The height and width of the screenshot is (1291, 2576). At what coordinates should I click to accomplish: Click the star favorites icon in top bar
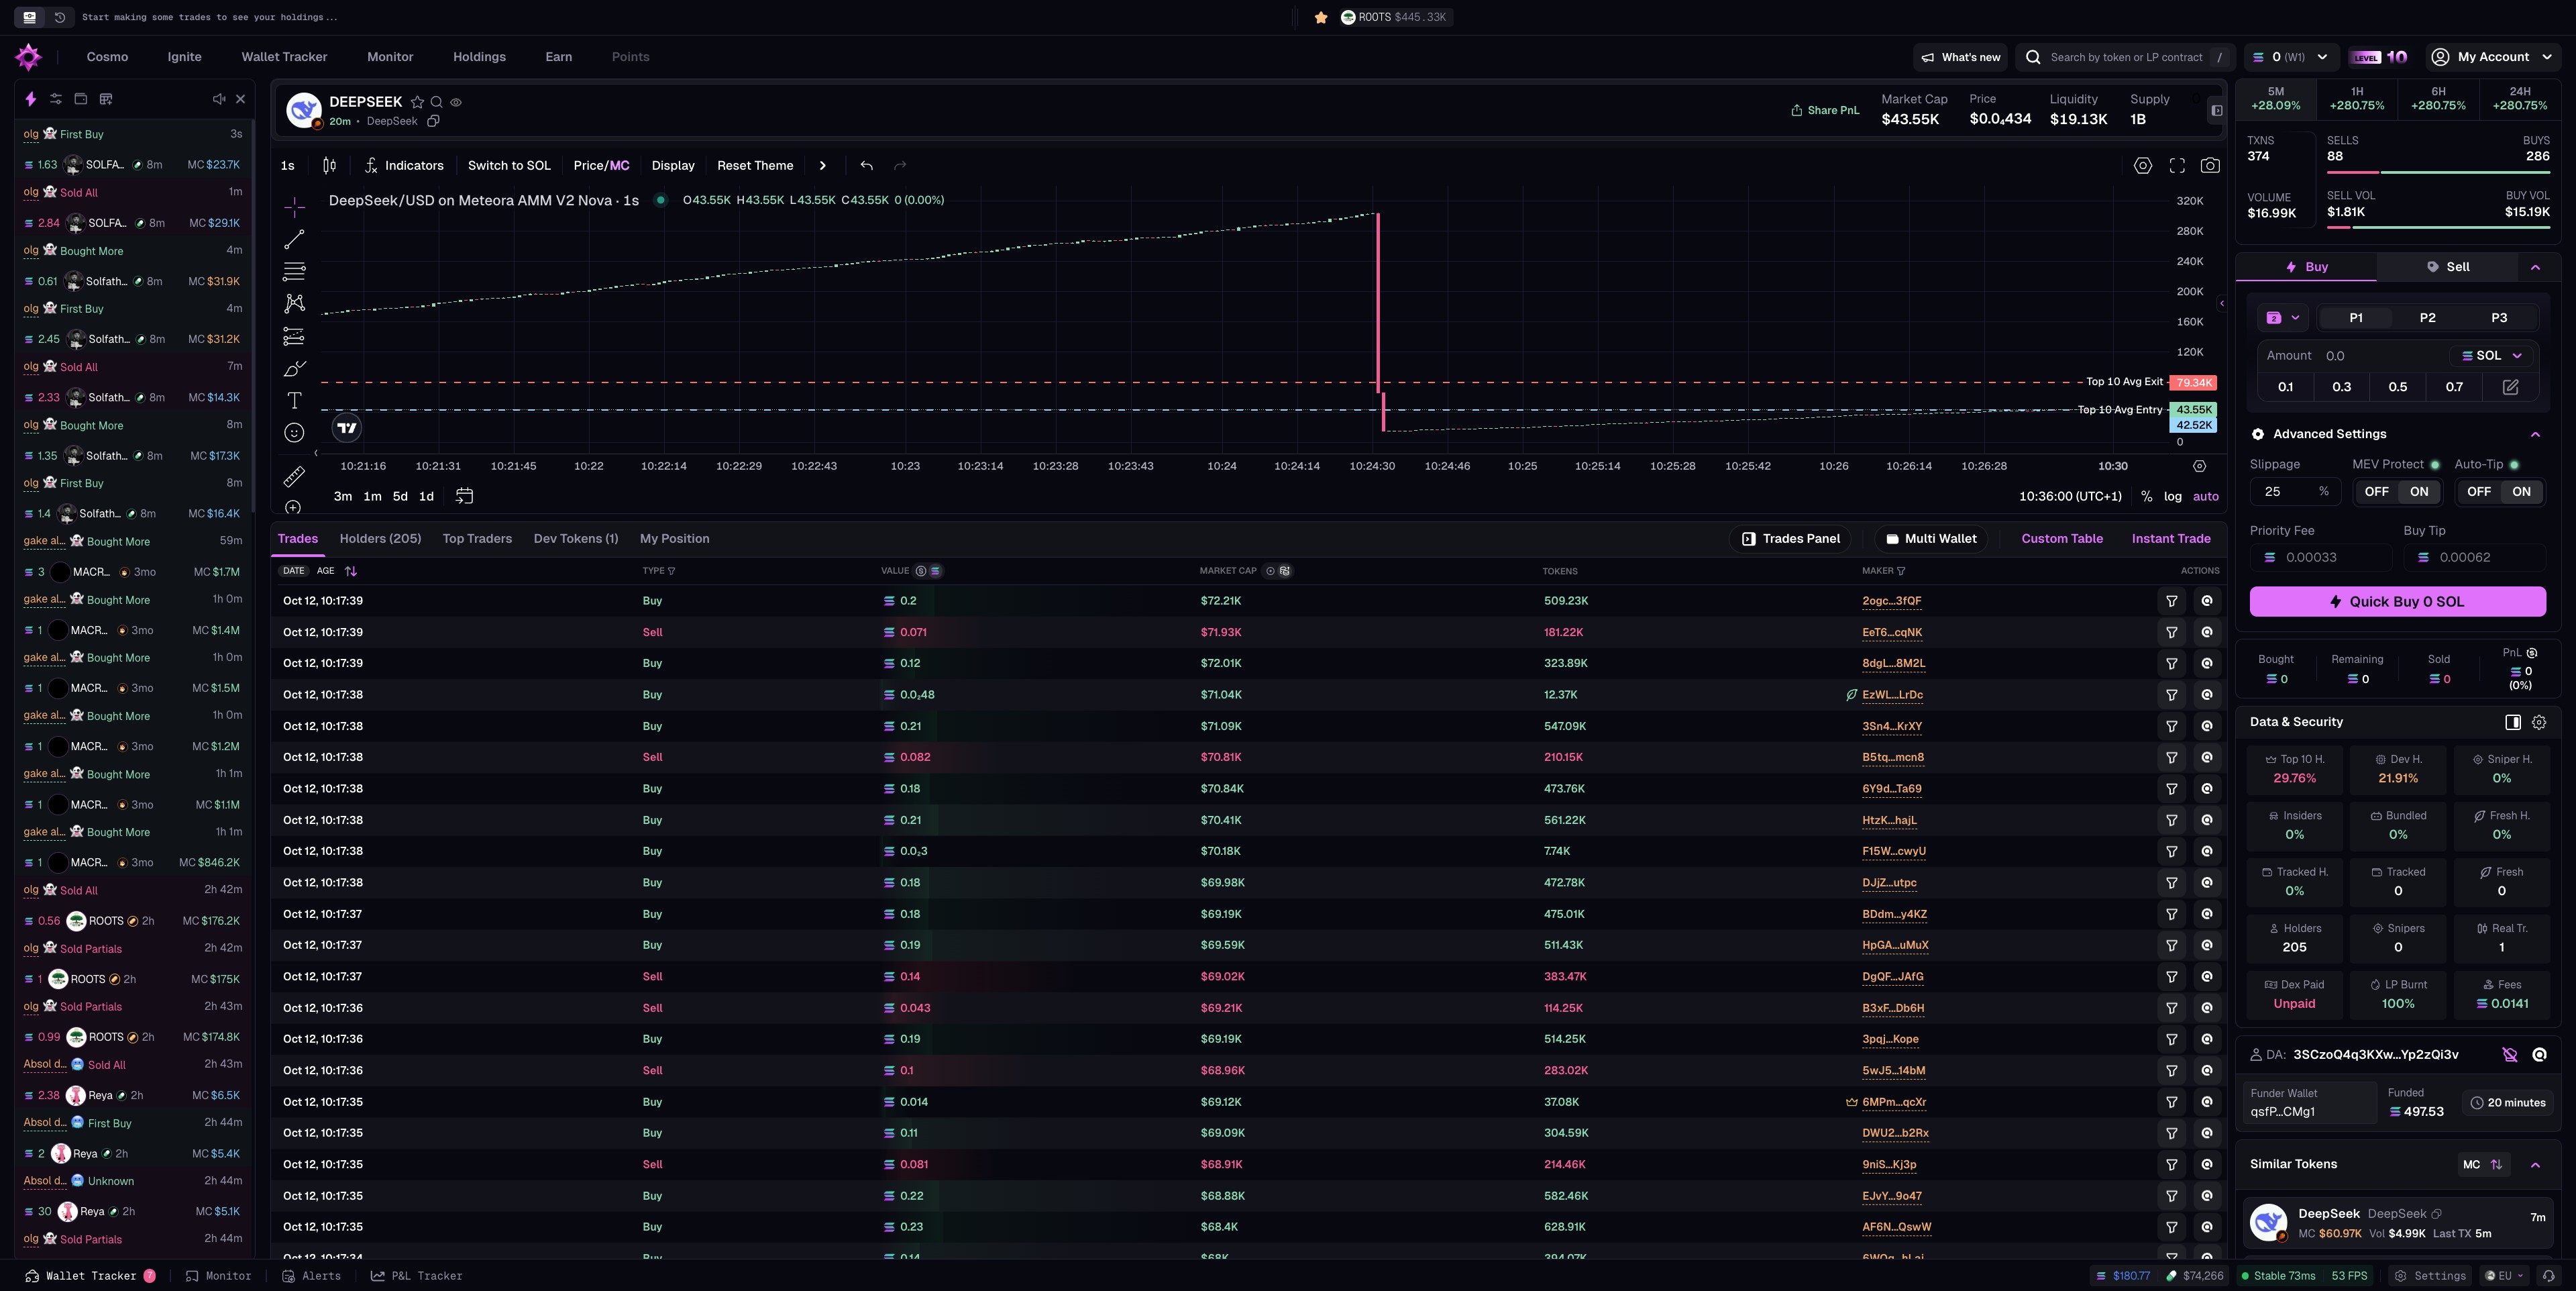pyautogui.click(x=1321, y=17)
